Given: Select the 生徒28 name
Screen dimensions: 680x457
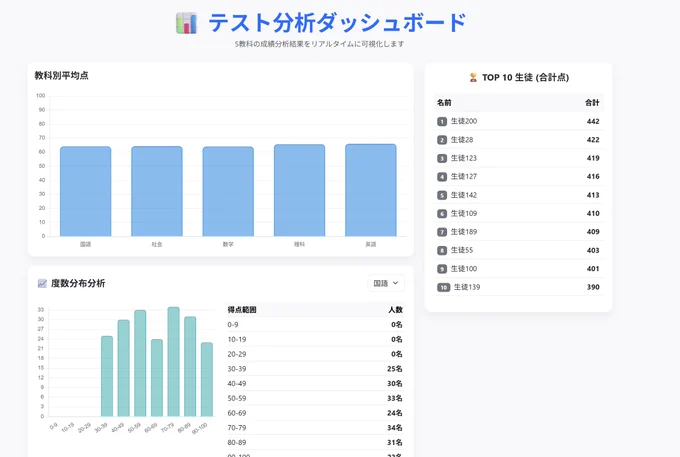Looking at the screenshot, I should (462, 140).
